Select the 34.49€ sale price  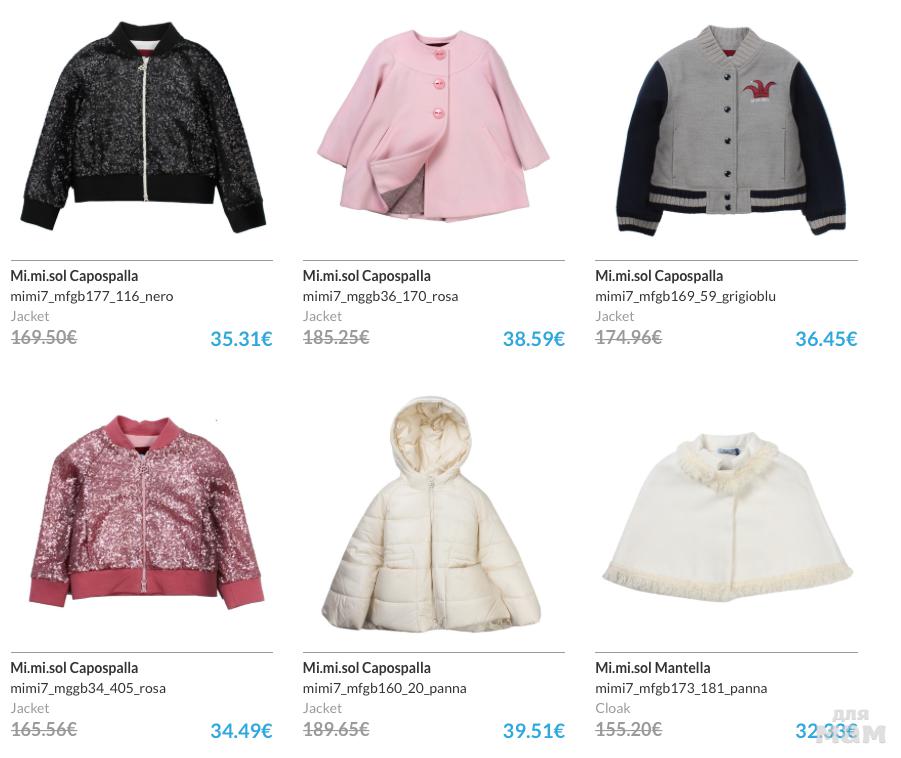click(241, 730)
